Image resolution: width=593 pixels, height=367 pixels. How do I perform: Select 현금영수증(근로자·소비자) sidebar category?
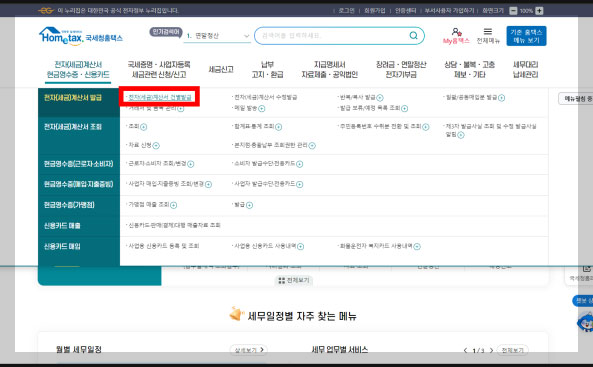(x=79, y=164)
